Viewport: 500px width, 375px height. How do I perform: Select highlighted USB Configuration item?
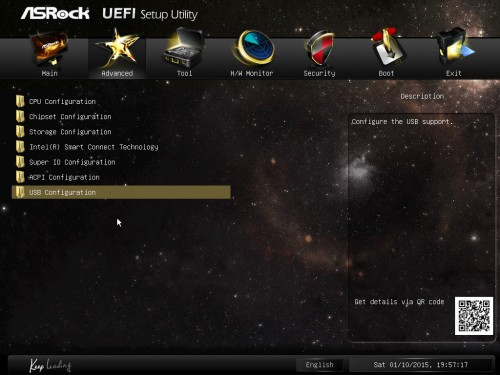click(121, 192)
